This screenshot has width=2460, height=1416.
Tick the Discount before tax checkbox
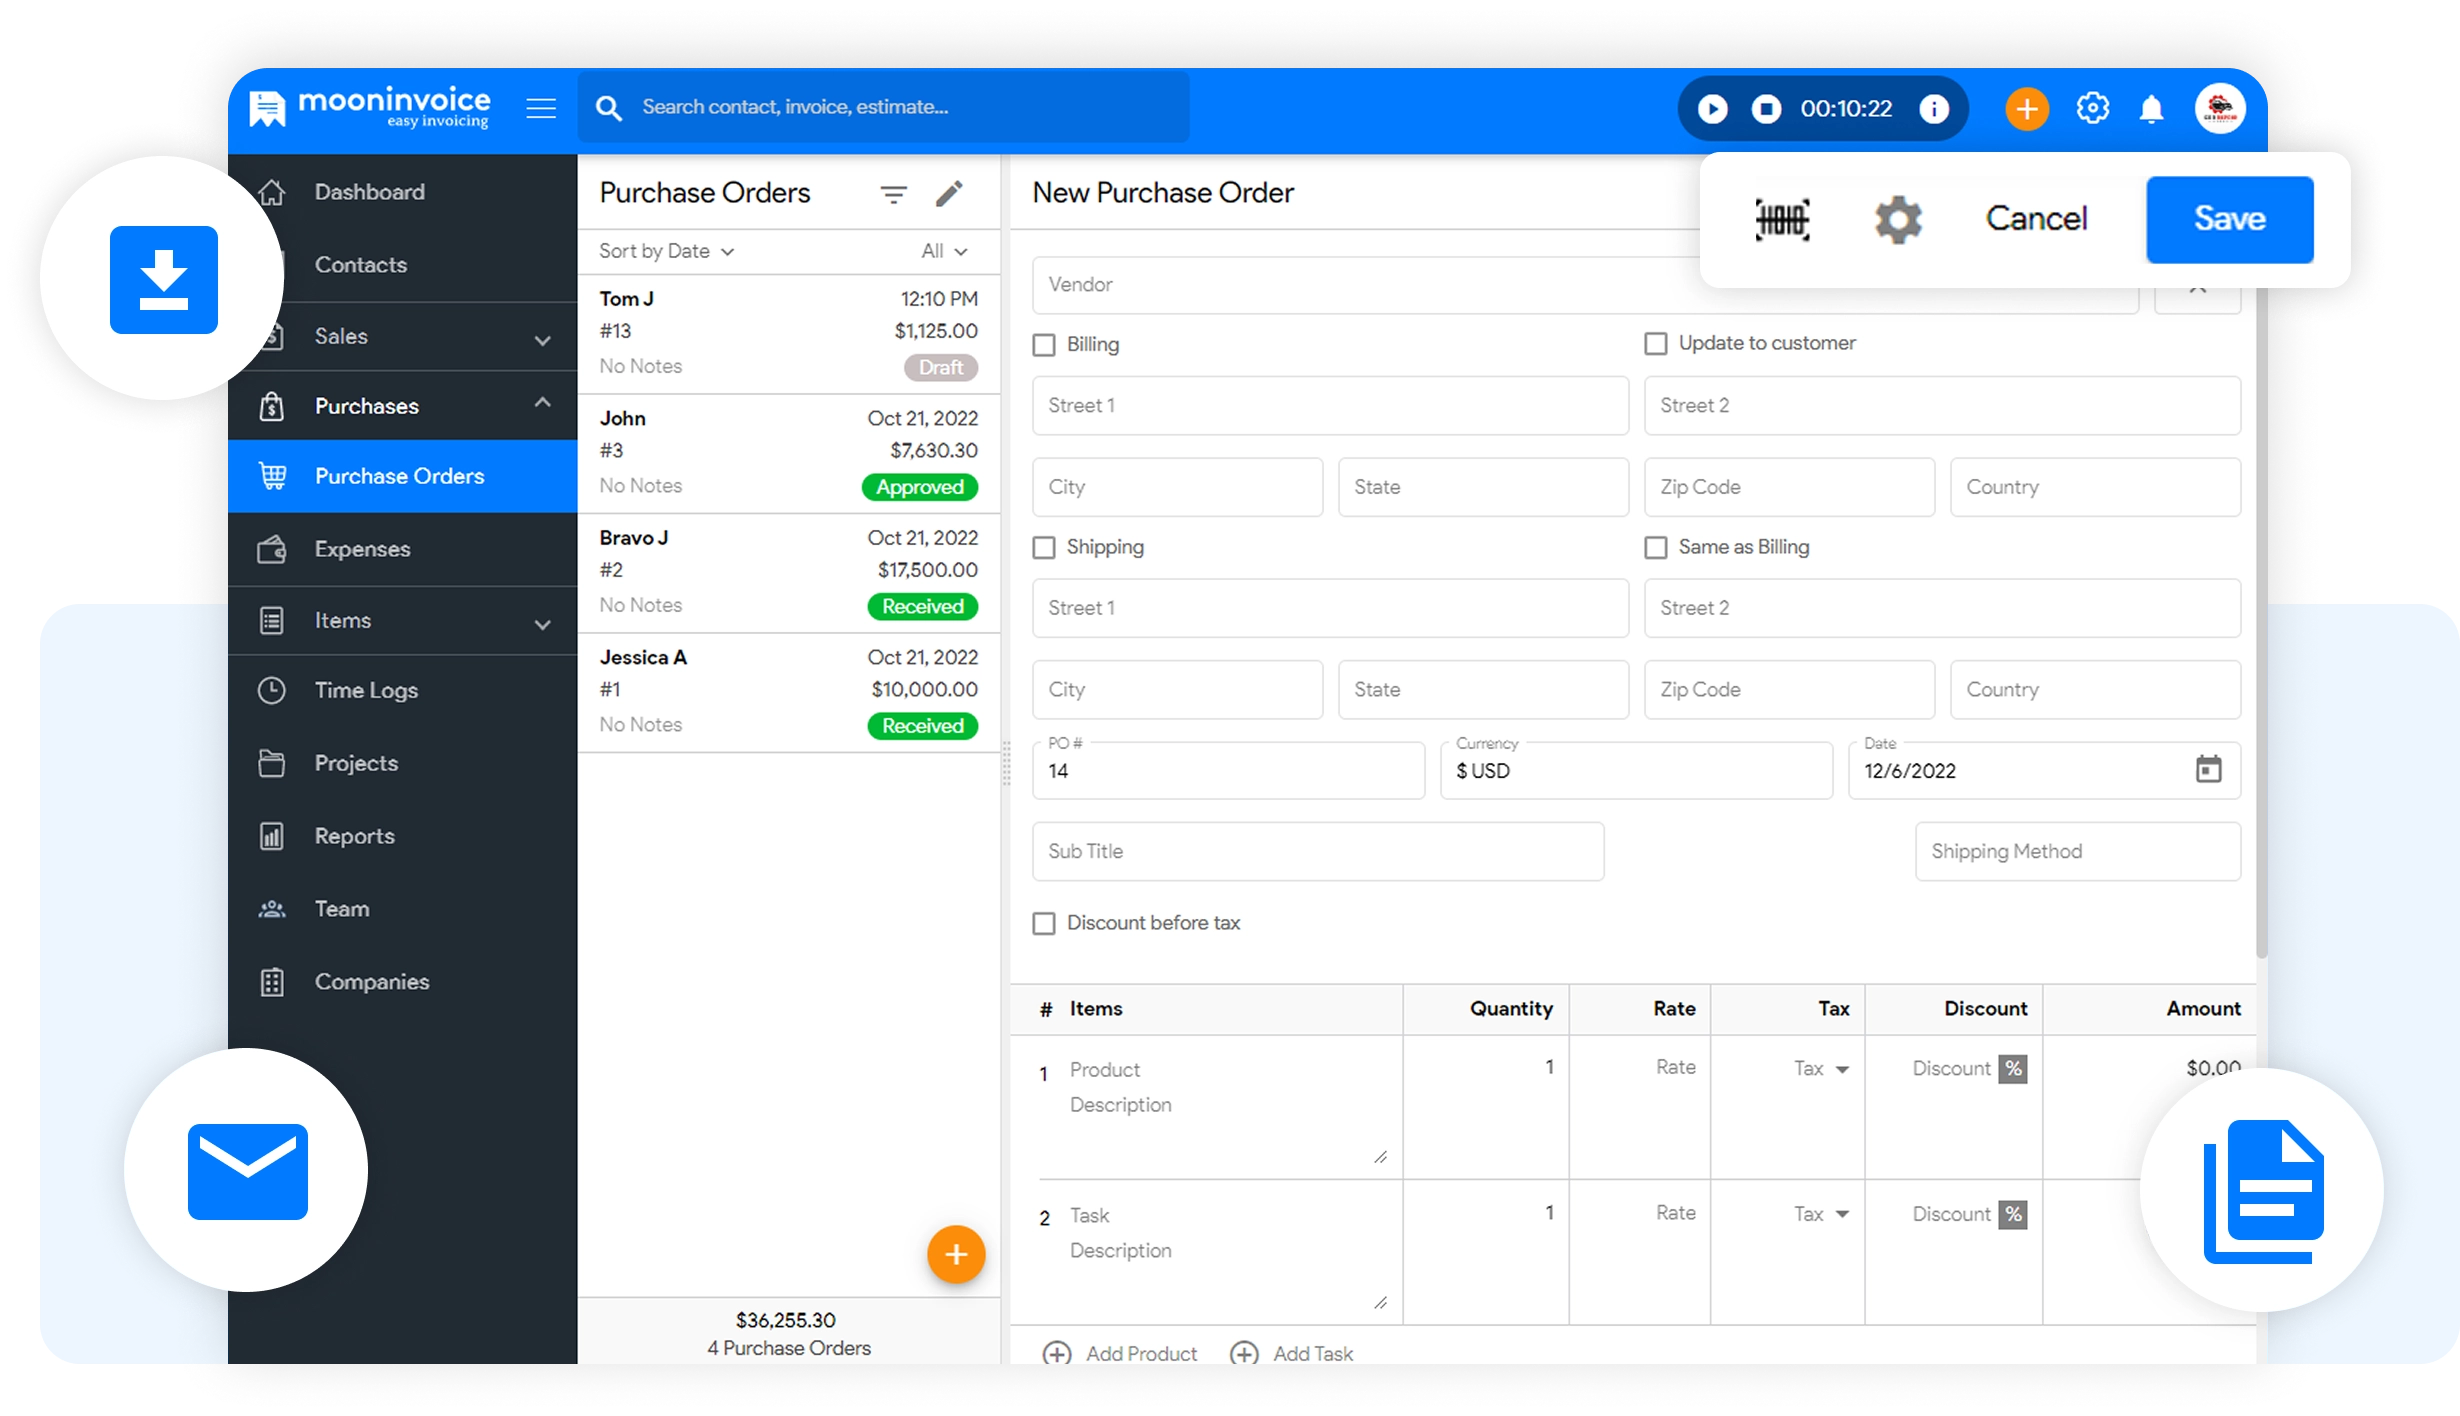1044,923
